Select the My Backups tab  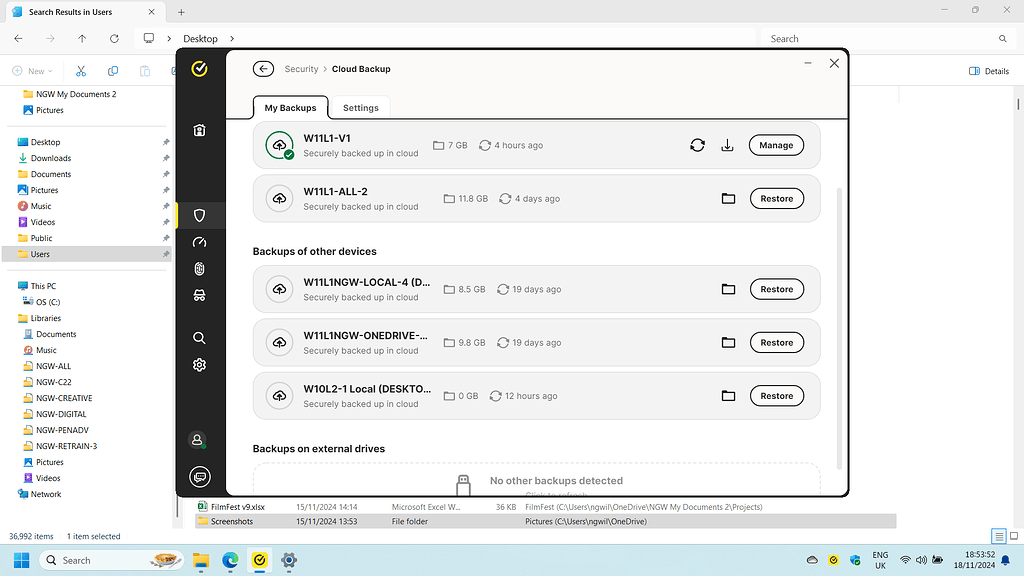[290, 107]
